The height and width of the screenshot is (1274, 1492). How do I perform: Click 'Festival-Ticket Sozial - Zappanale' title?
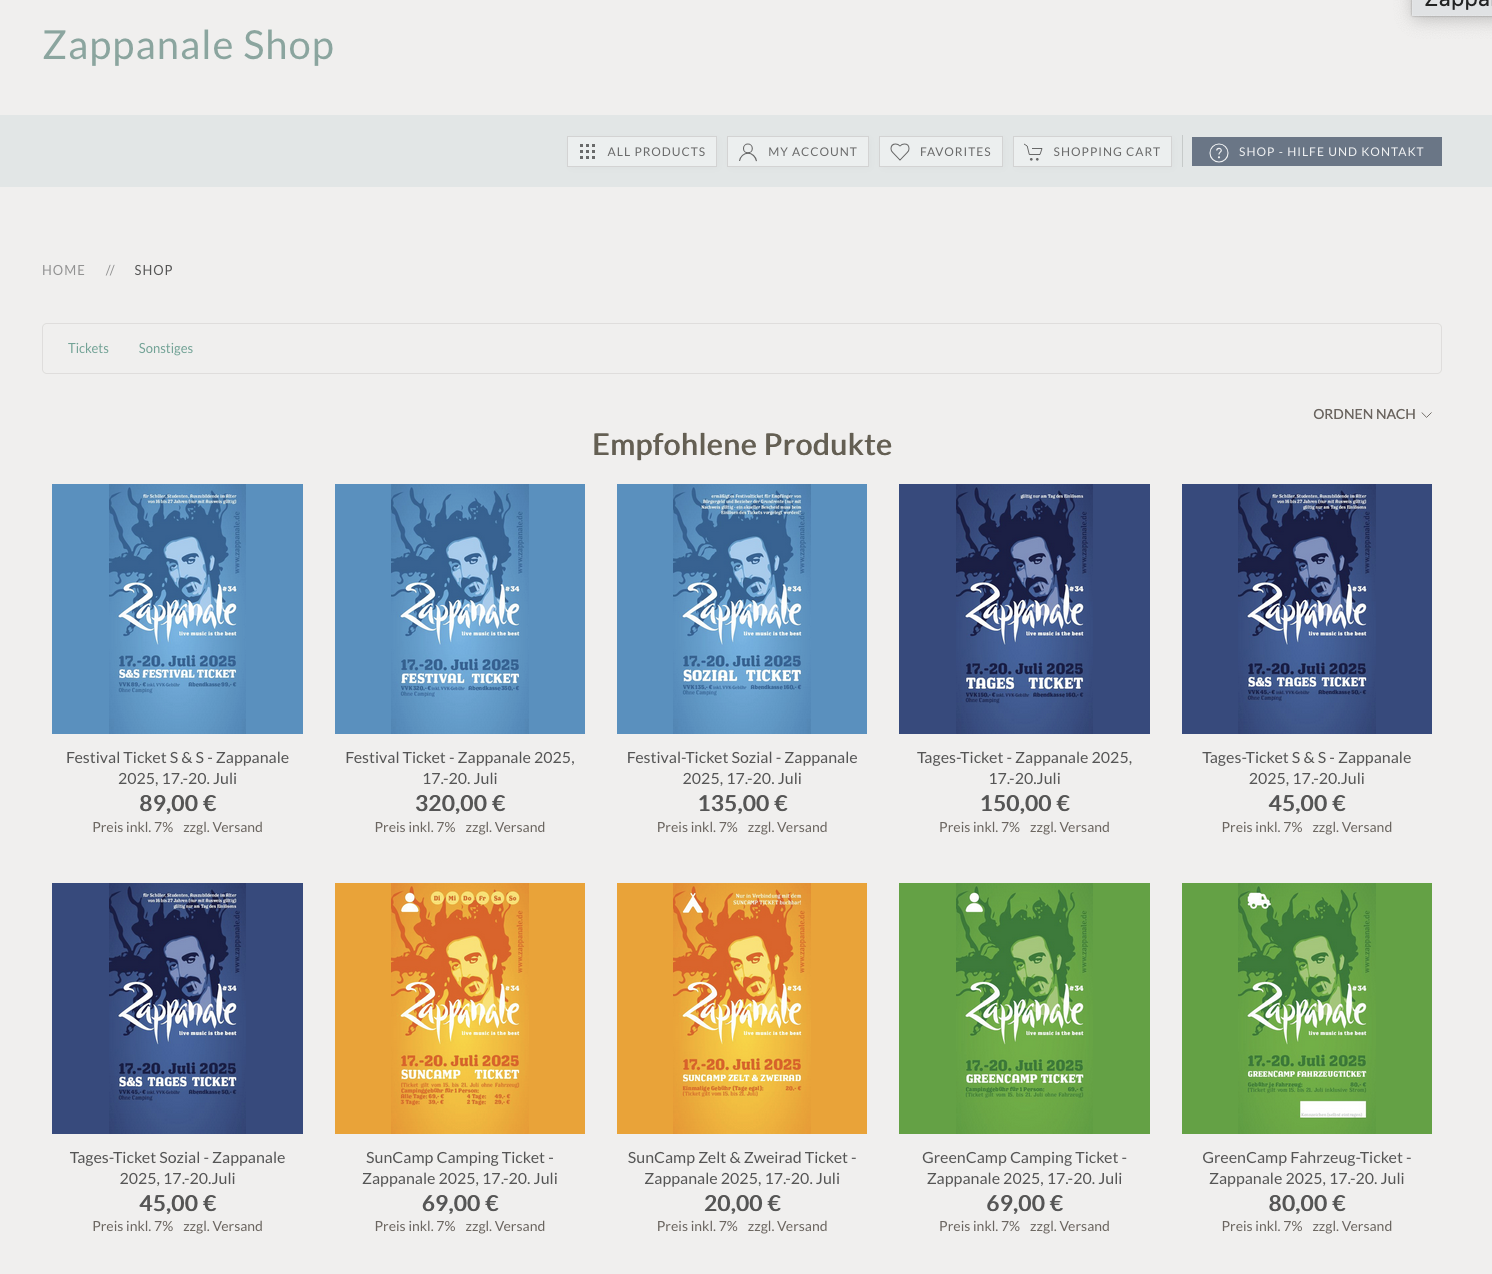[x=742, y=768]
